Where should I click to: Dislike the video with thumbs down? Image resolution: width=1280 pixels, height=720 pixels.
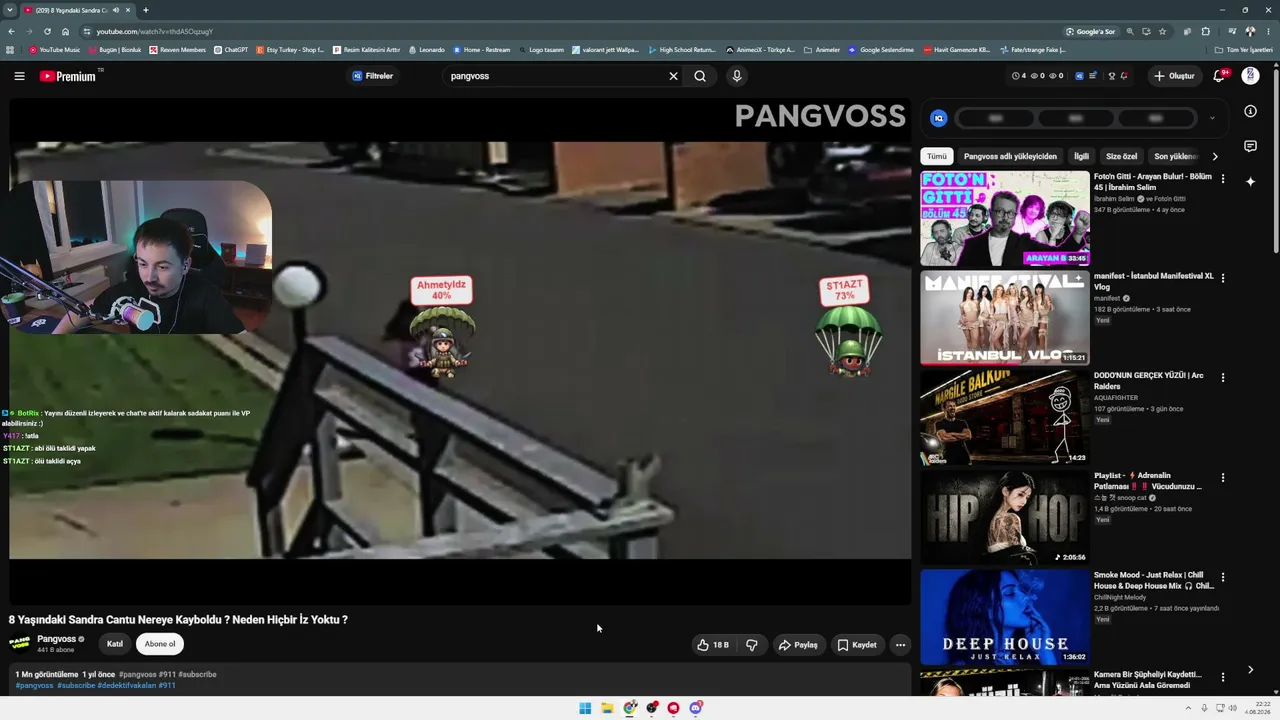click(x=752, y=645)
